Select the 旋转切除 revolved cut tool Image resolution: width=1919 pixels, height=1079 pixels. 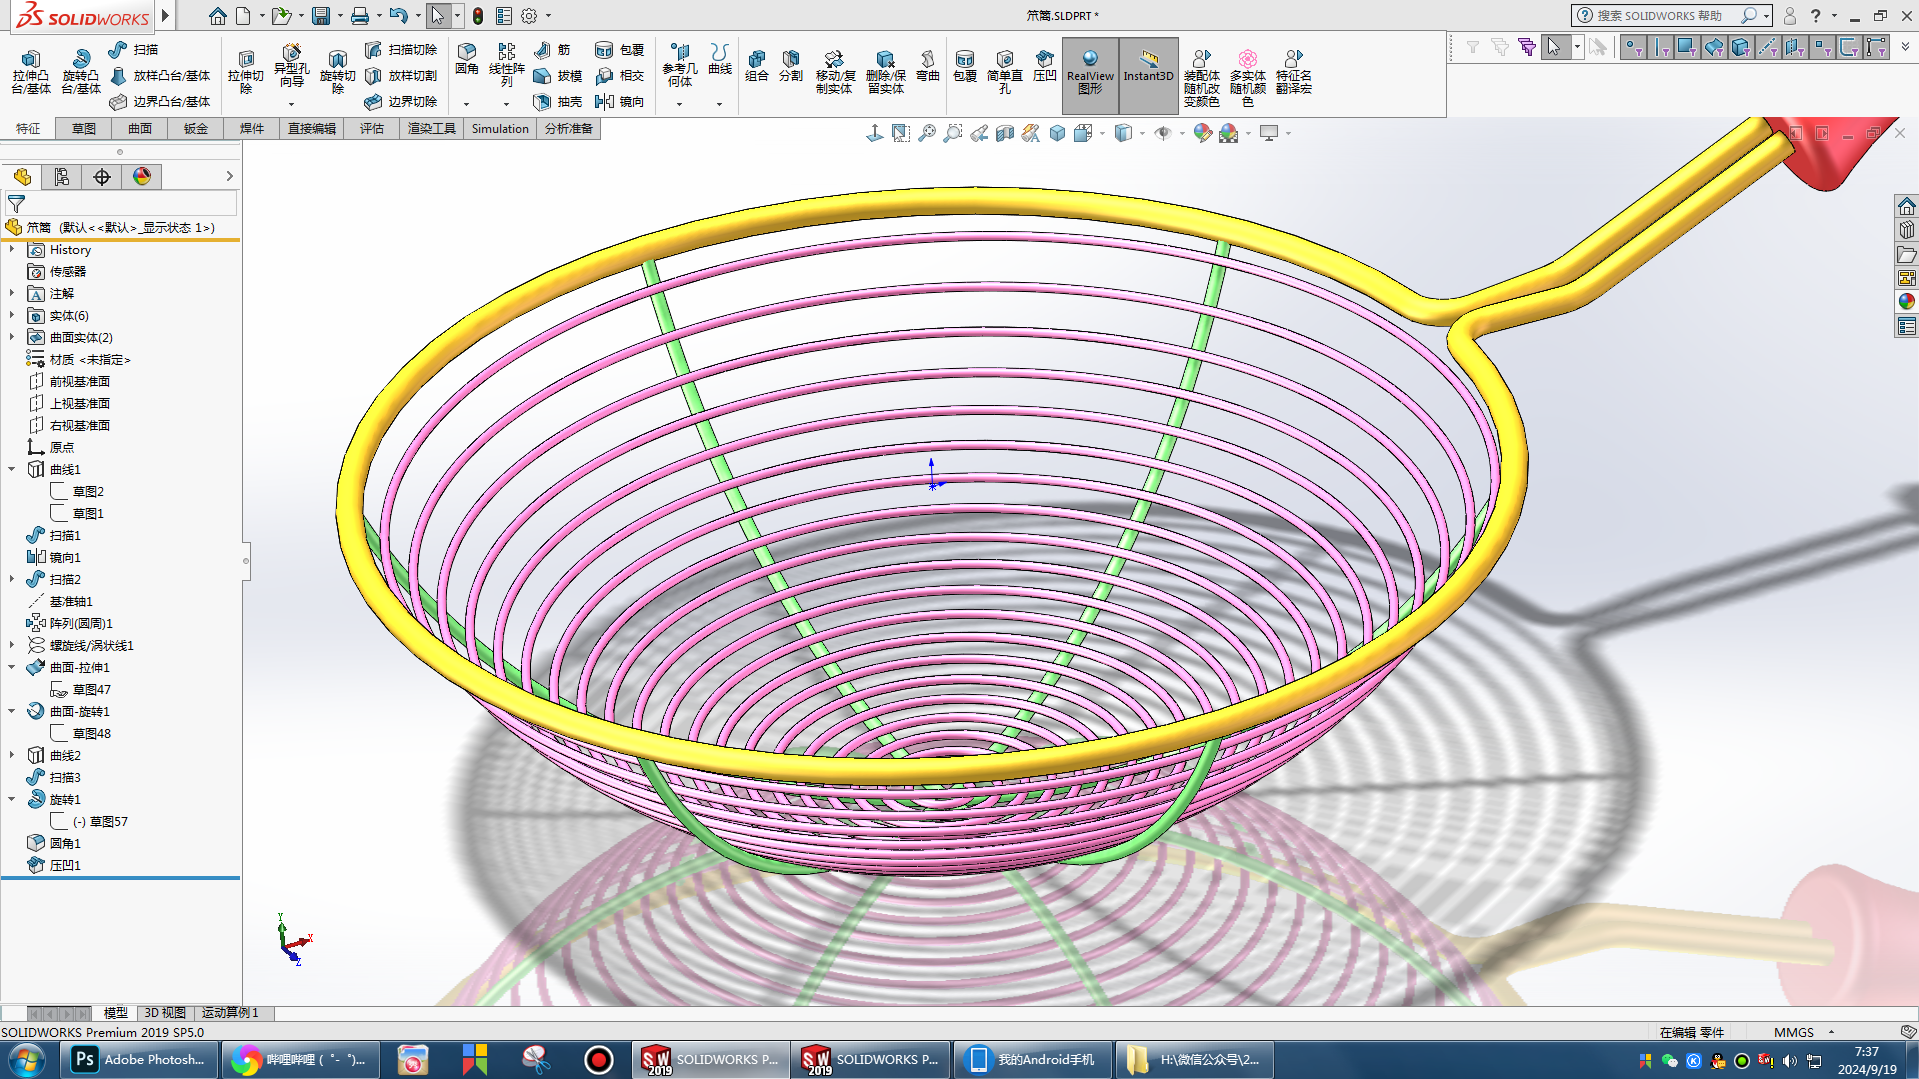click(x=337, y=72)
